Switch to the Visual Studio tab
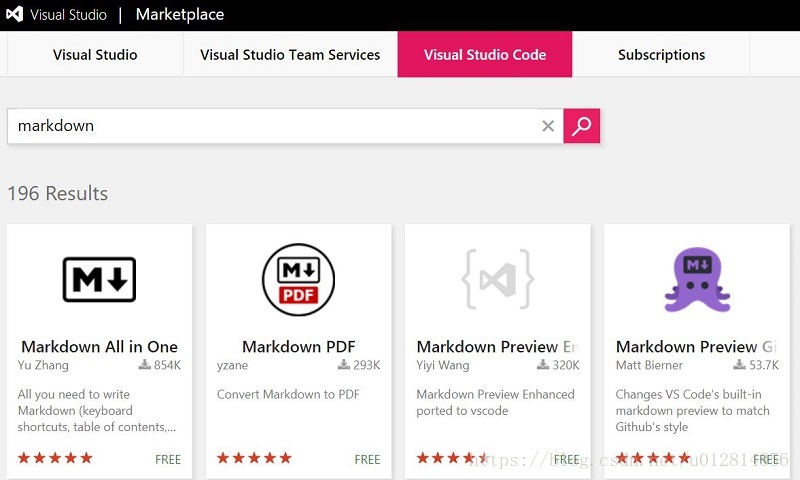The image size is (800, 480). (x=95, y=55)
